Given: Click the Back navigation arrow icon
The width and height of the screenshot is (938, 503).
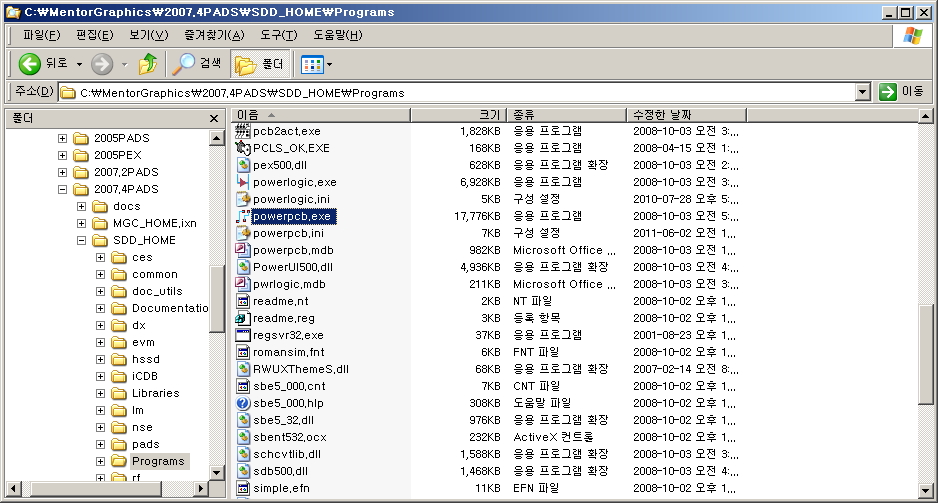Looking at the screenshot, I should 29,63.
